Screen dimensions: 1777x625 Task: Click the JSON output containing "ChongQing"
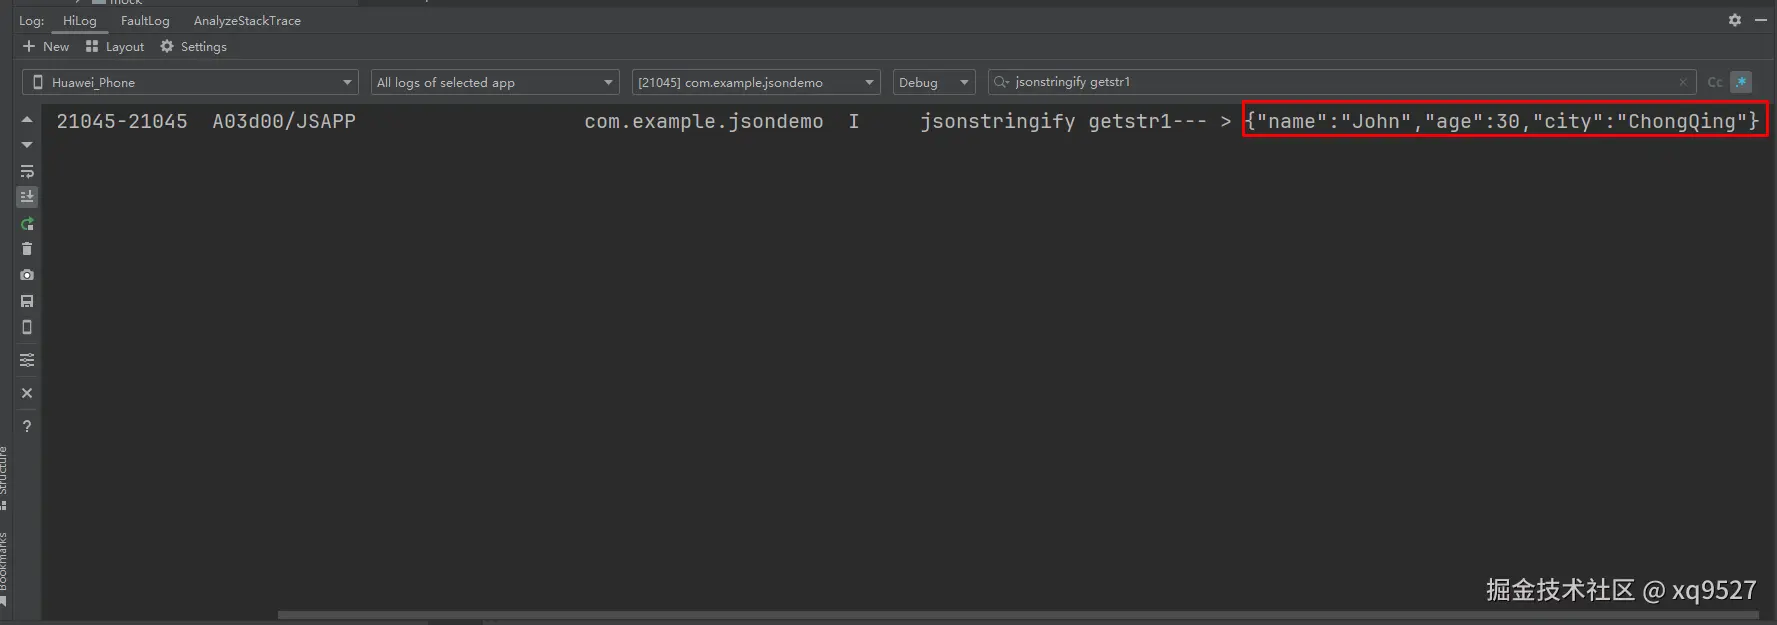1502,121
